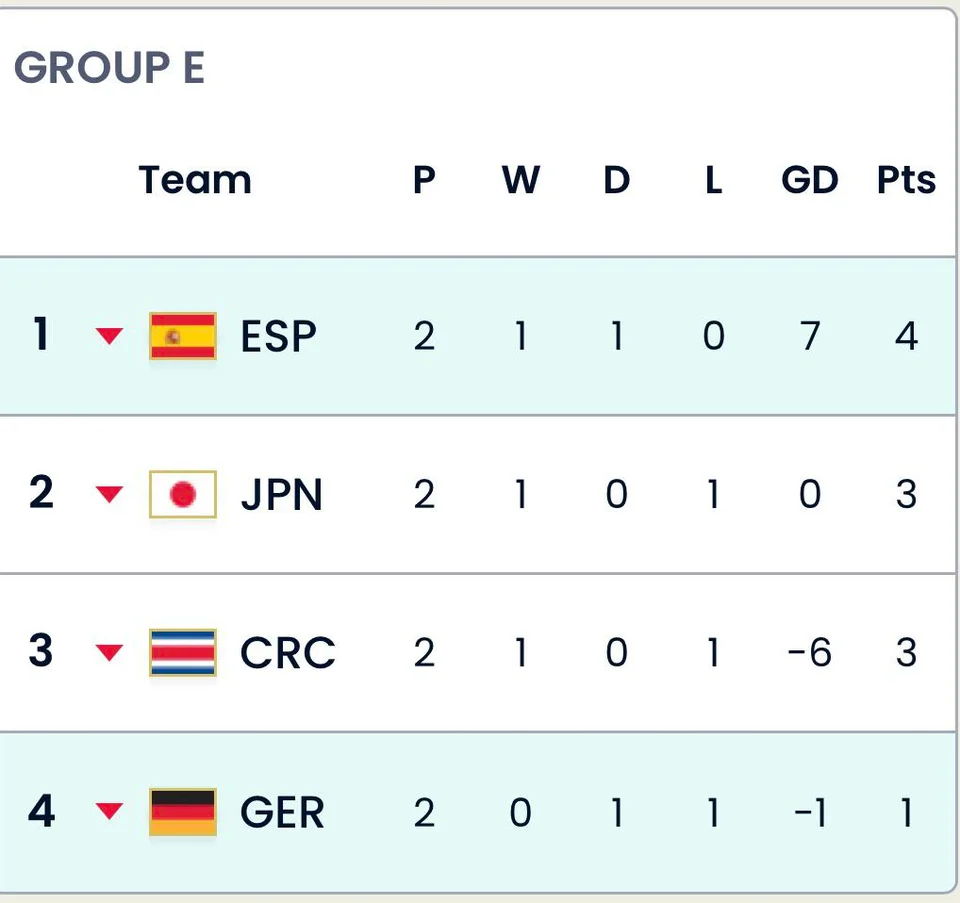This screenshot has width=960, height=903.
Task: Click Costa Rica's goal difference -6
Action: point(809,653)
